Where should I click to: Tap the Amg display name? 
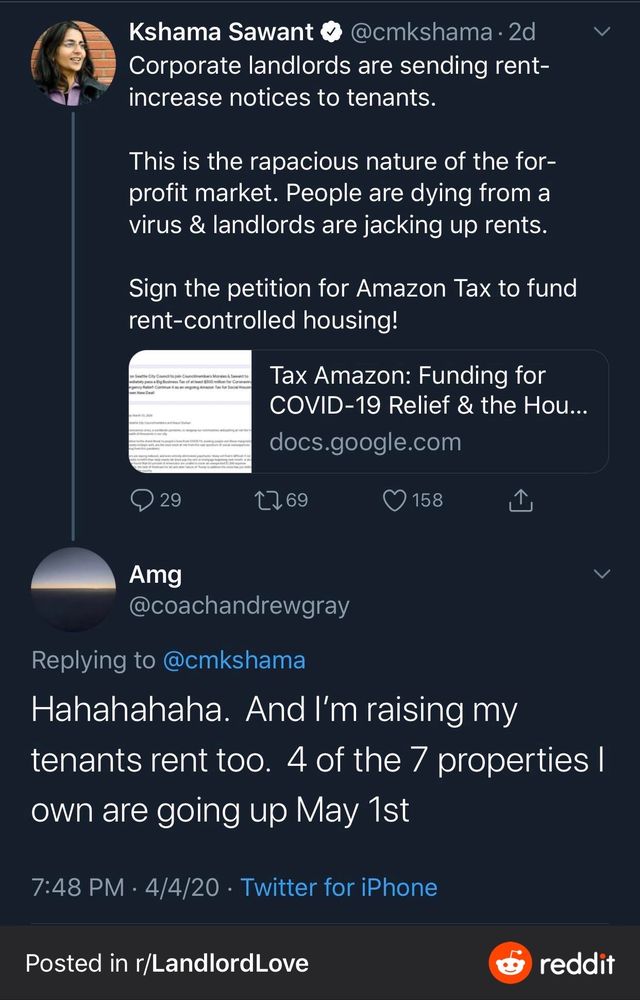pos(156,574)
